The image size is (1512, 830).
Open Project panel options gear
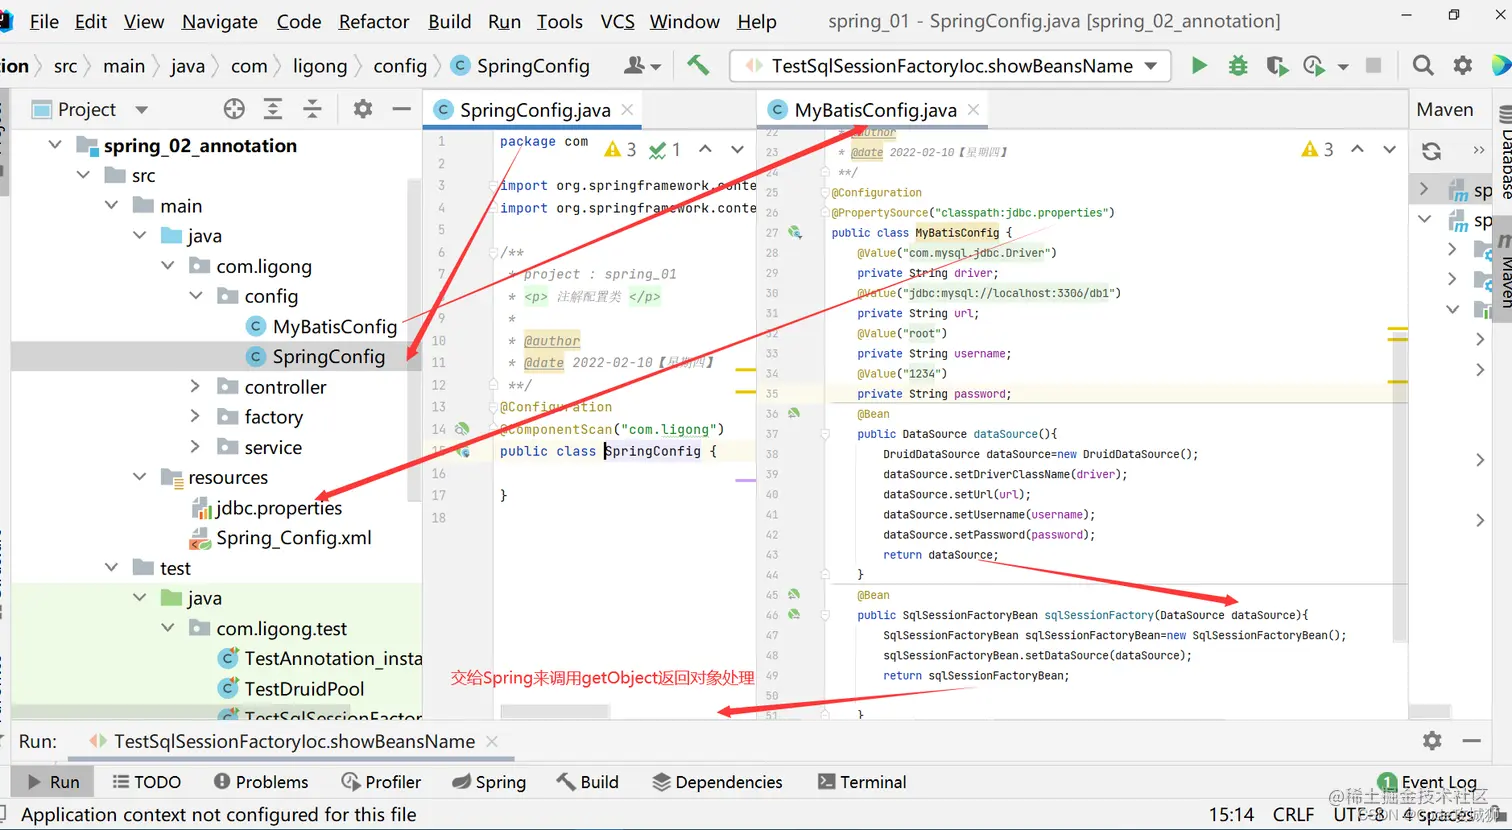[x=363, y=109]
